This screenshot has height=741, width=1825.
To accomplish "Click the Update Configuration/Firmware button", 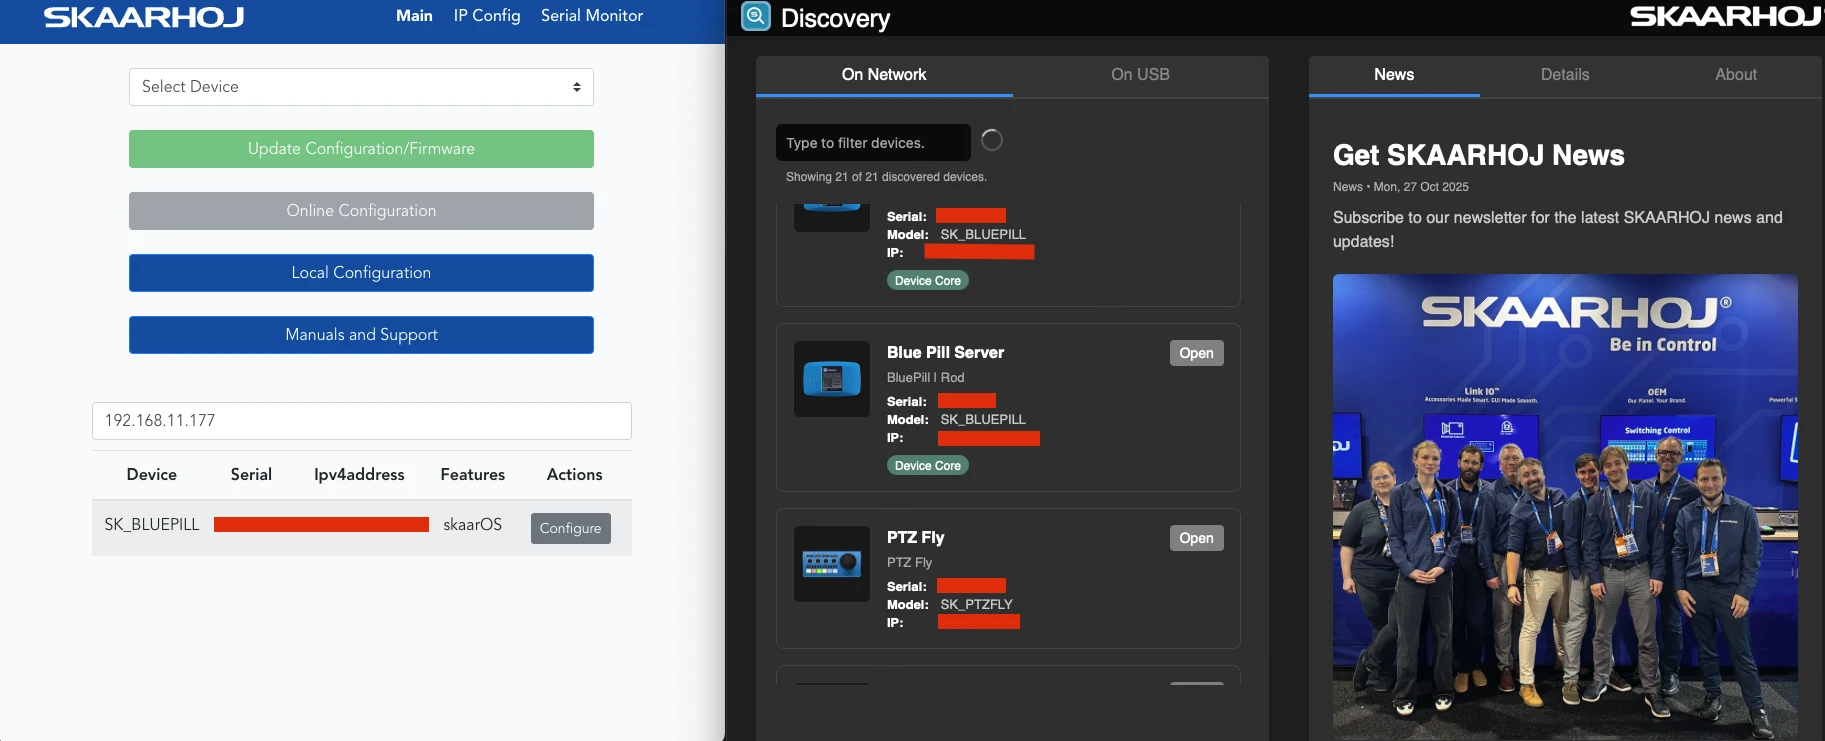I will [361, 149].
